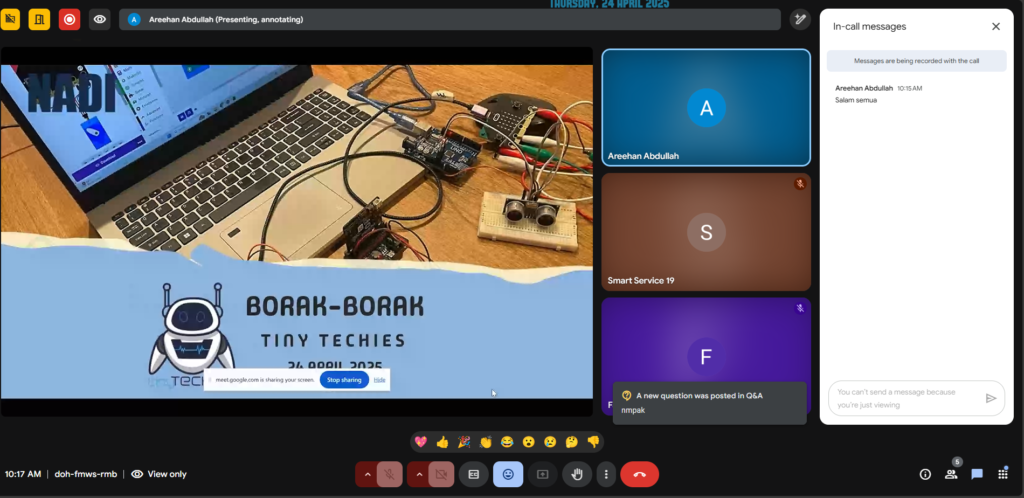
Task: Send the laughing face reaction
Action: 507,442
